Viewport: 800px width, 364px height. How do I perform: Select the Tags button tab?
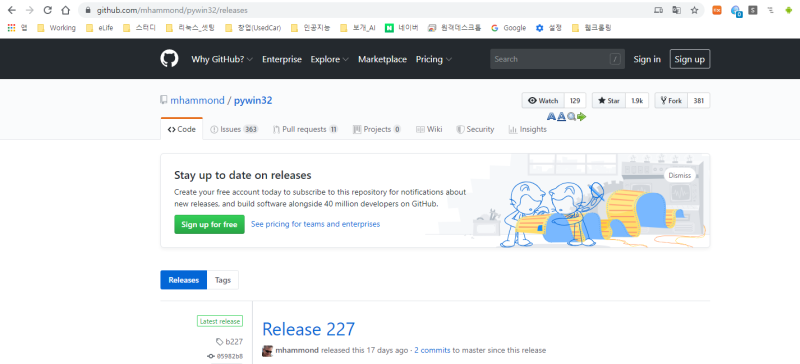coord(223,280)
